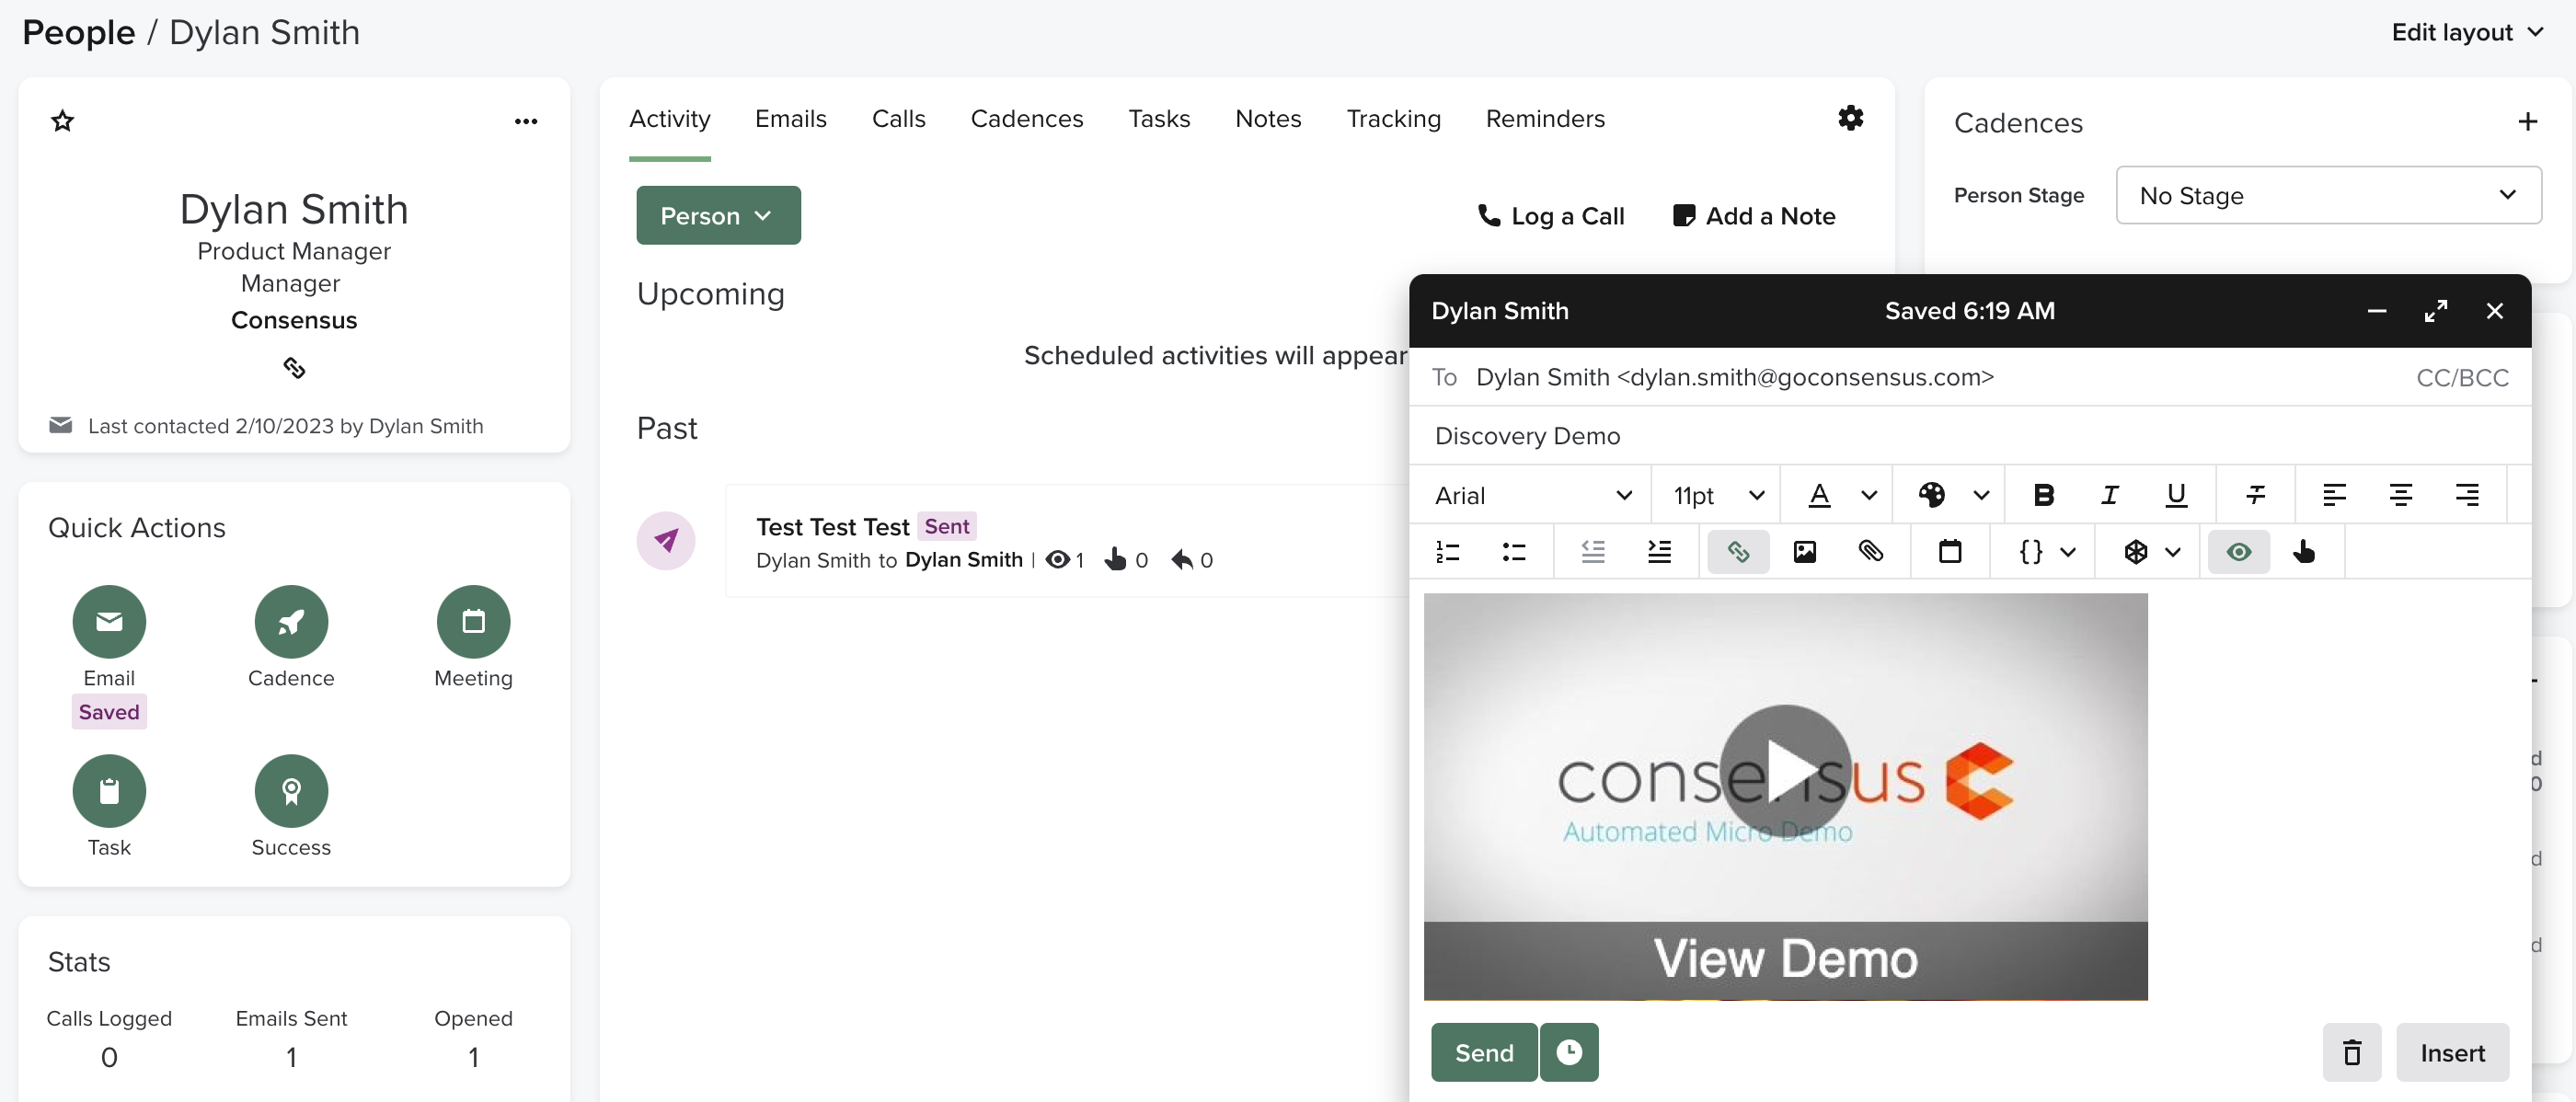Toggle the click tracking pointer icon
The width and height of the screenshot is (2576, 1102).
click(x=2304, y=552)
